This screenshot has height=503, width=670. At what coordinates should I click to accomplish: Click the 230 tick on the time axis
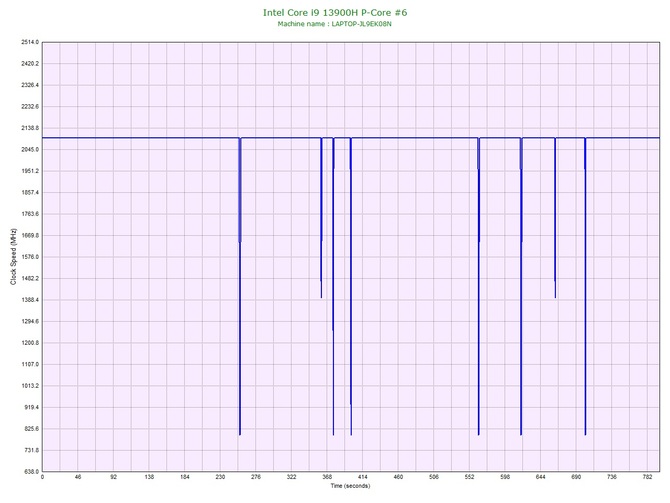tap(220, 477)
